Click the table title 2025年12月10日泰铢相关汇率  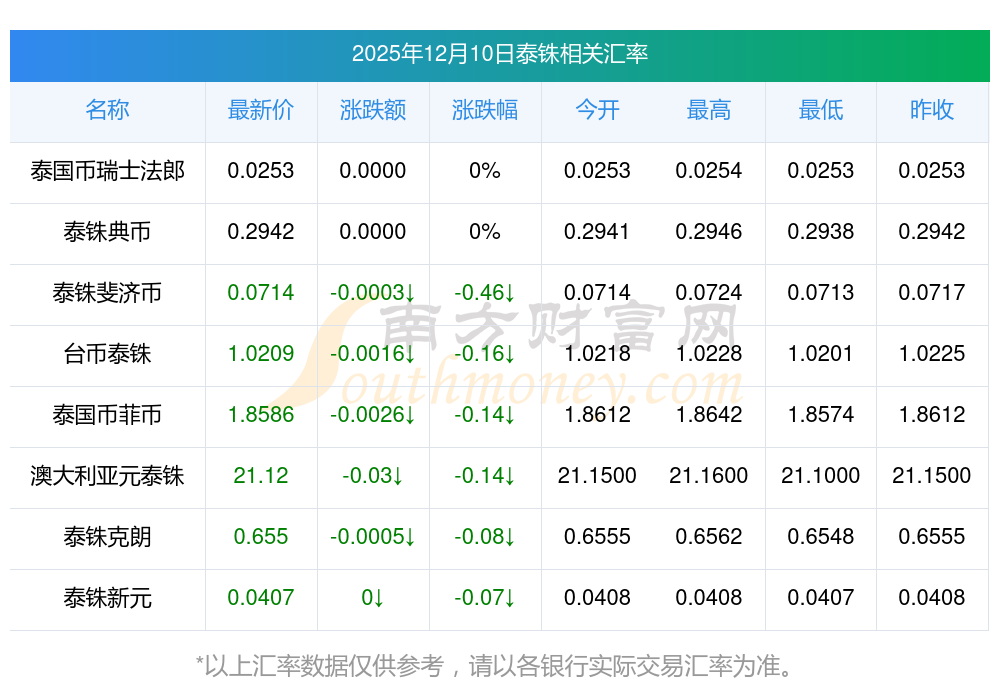tap(499, 54)
